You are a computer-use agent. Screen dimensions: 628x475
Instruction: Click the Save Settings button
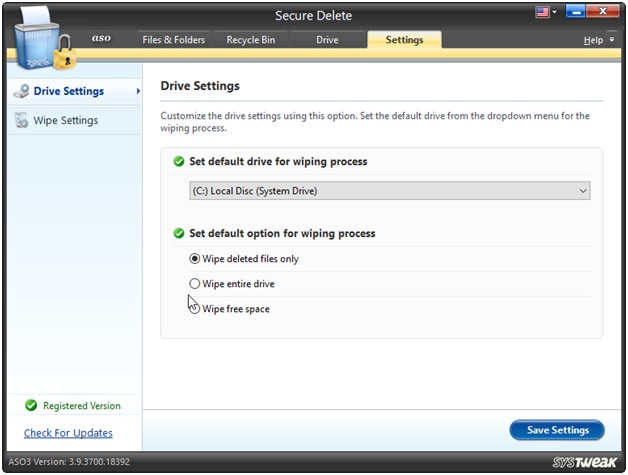557,430
